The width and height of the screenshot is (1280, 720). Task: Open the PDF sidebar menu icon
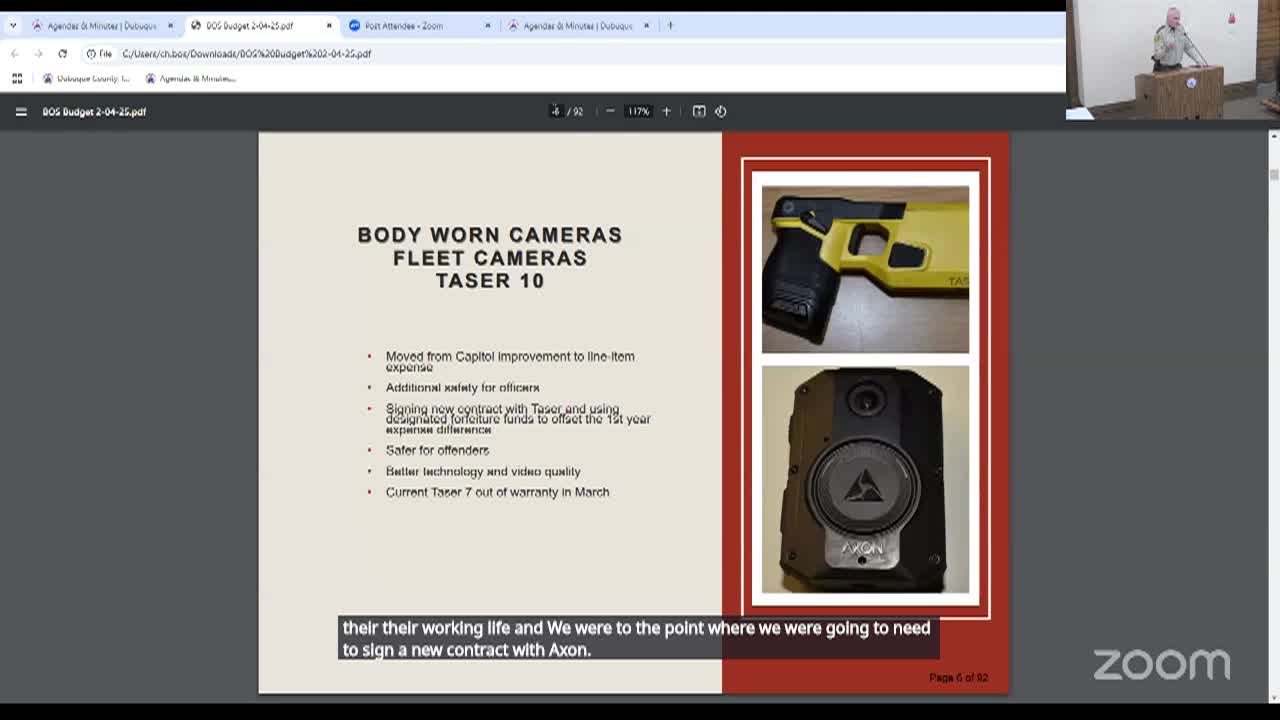tap(21, 111)
